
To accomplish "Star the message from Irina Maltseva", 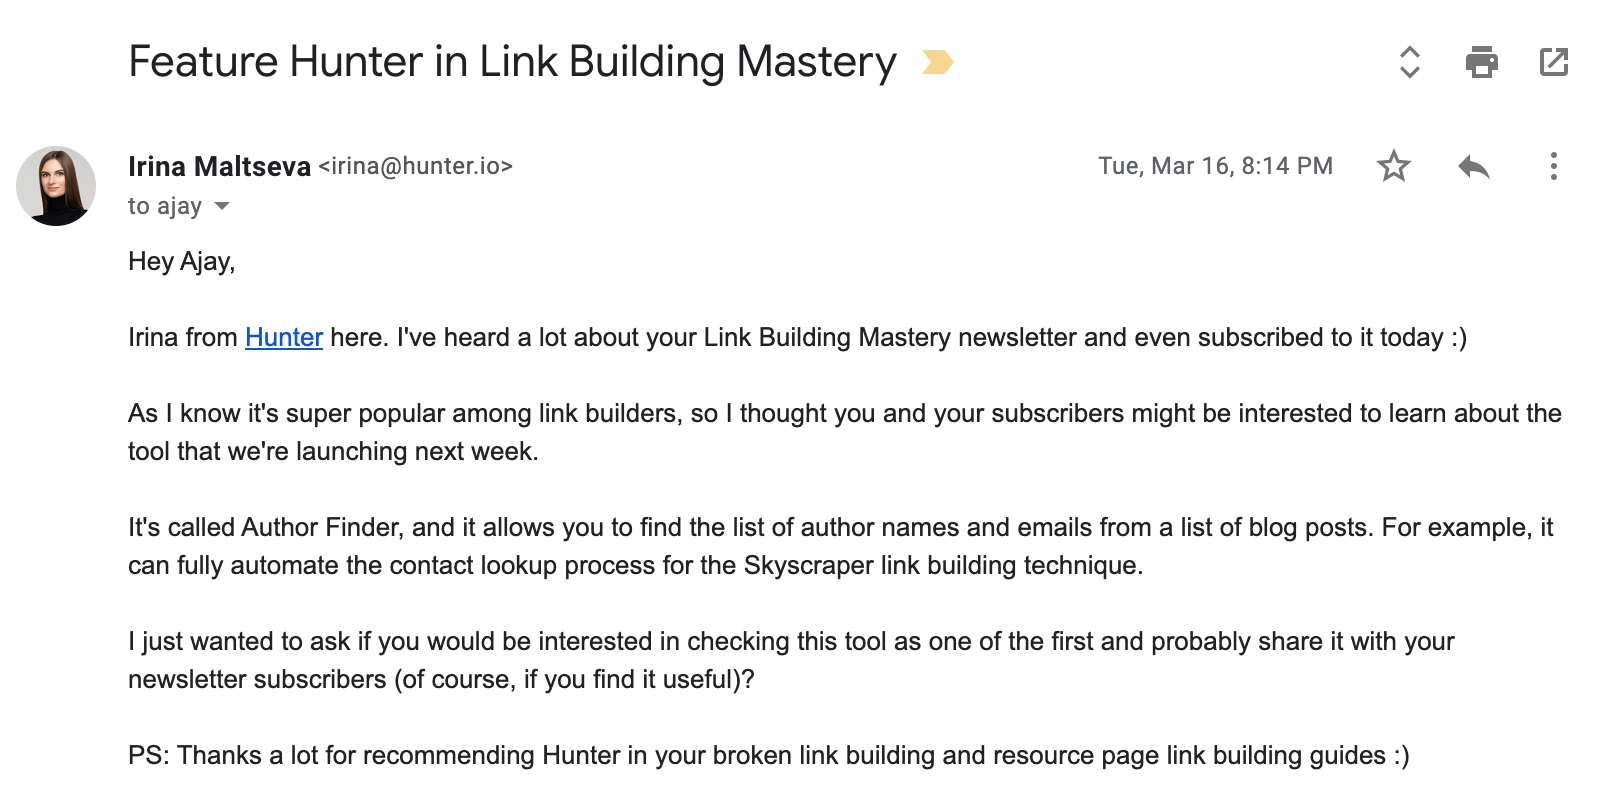I will [1393, 166].
